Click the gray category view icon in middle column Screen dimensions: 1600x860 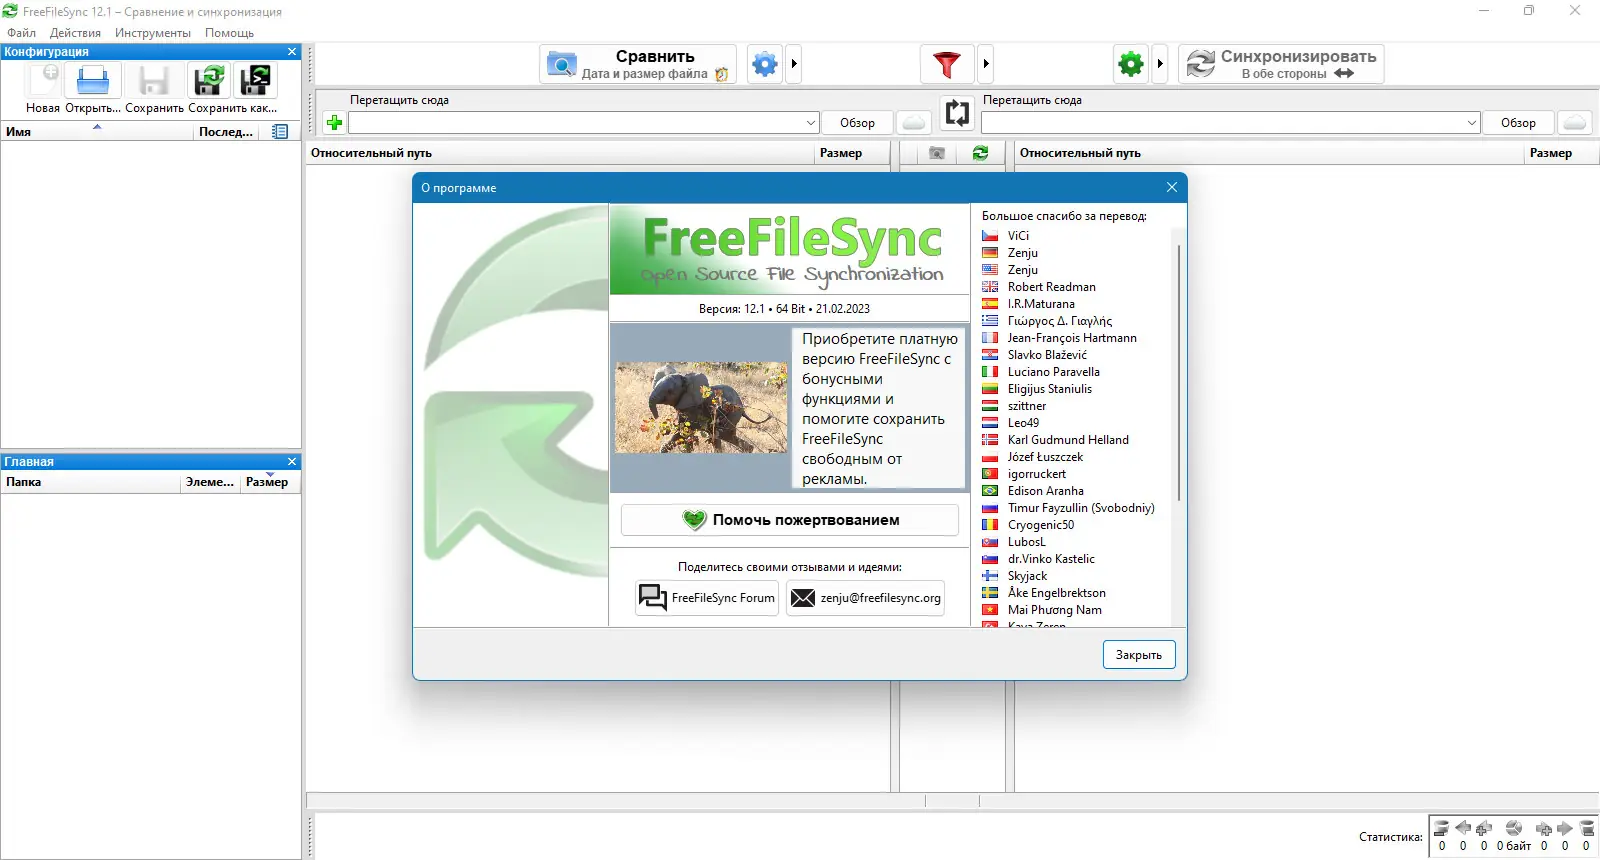coord(936,153)
